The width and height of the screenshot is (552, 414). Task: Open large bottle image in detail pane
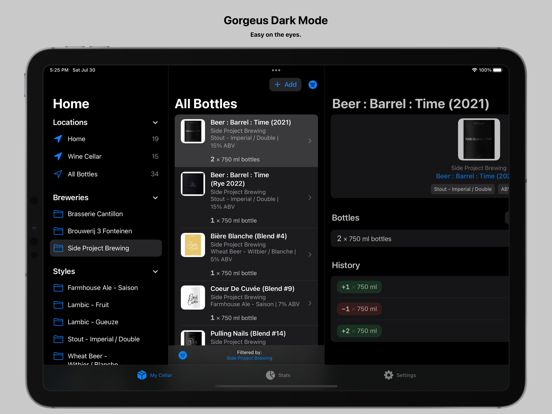(479, 139)
